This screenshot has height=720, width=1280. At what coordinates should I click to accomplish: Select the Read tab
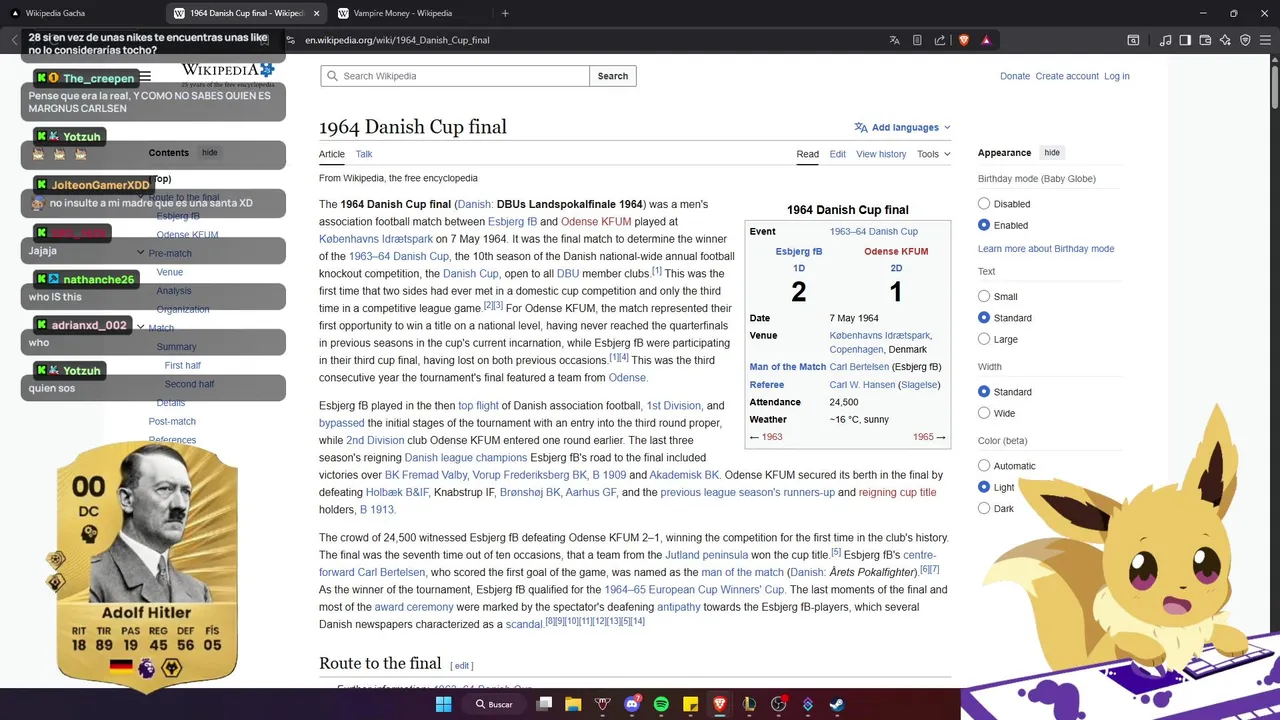point(808,154)
